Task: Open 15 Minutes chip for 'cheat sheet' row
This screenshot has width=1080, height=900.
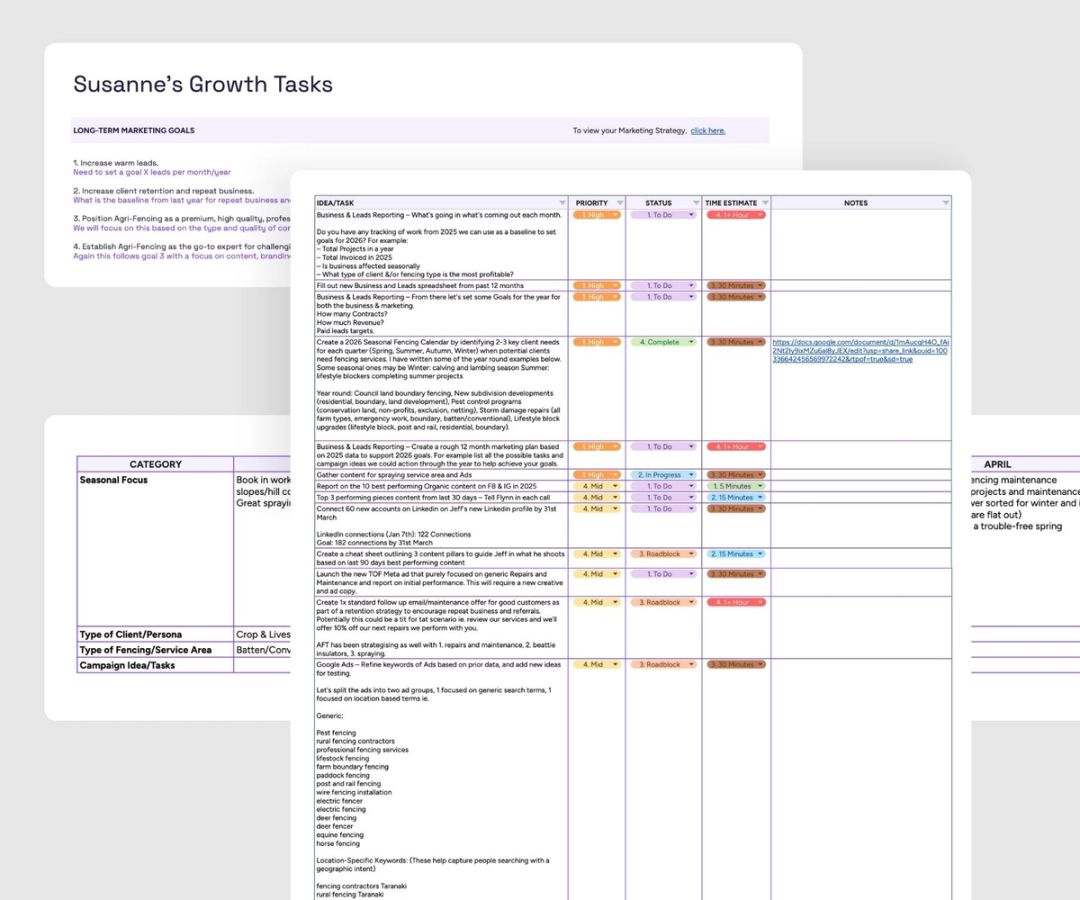Action: pyautogui.click(x=736, y=554)
